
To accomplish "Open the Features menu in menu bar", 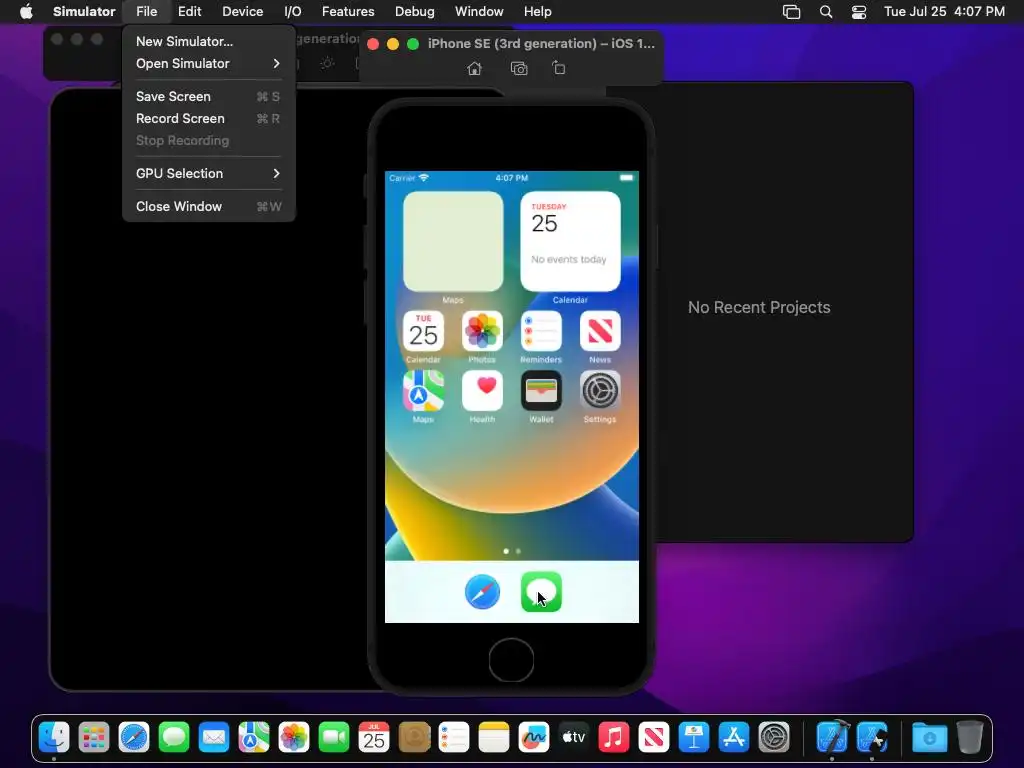I will [x=348, y=11].
